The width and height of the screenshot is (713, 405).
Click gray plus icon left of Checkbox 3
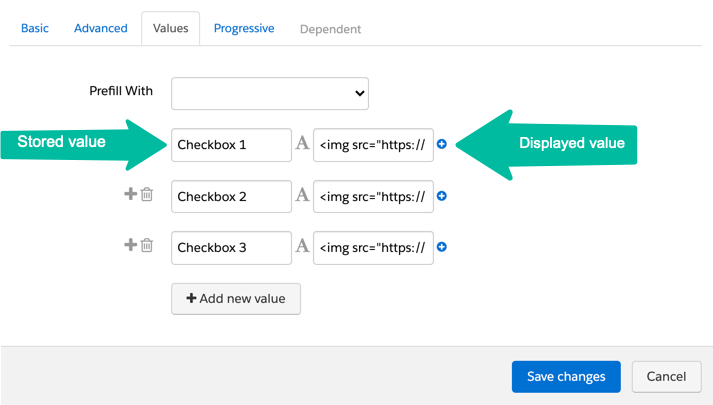pos(129,246)
